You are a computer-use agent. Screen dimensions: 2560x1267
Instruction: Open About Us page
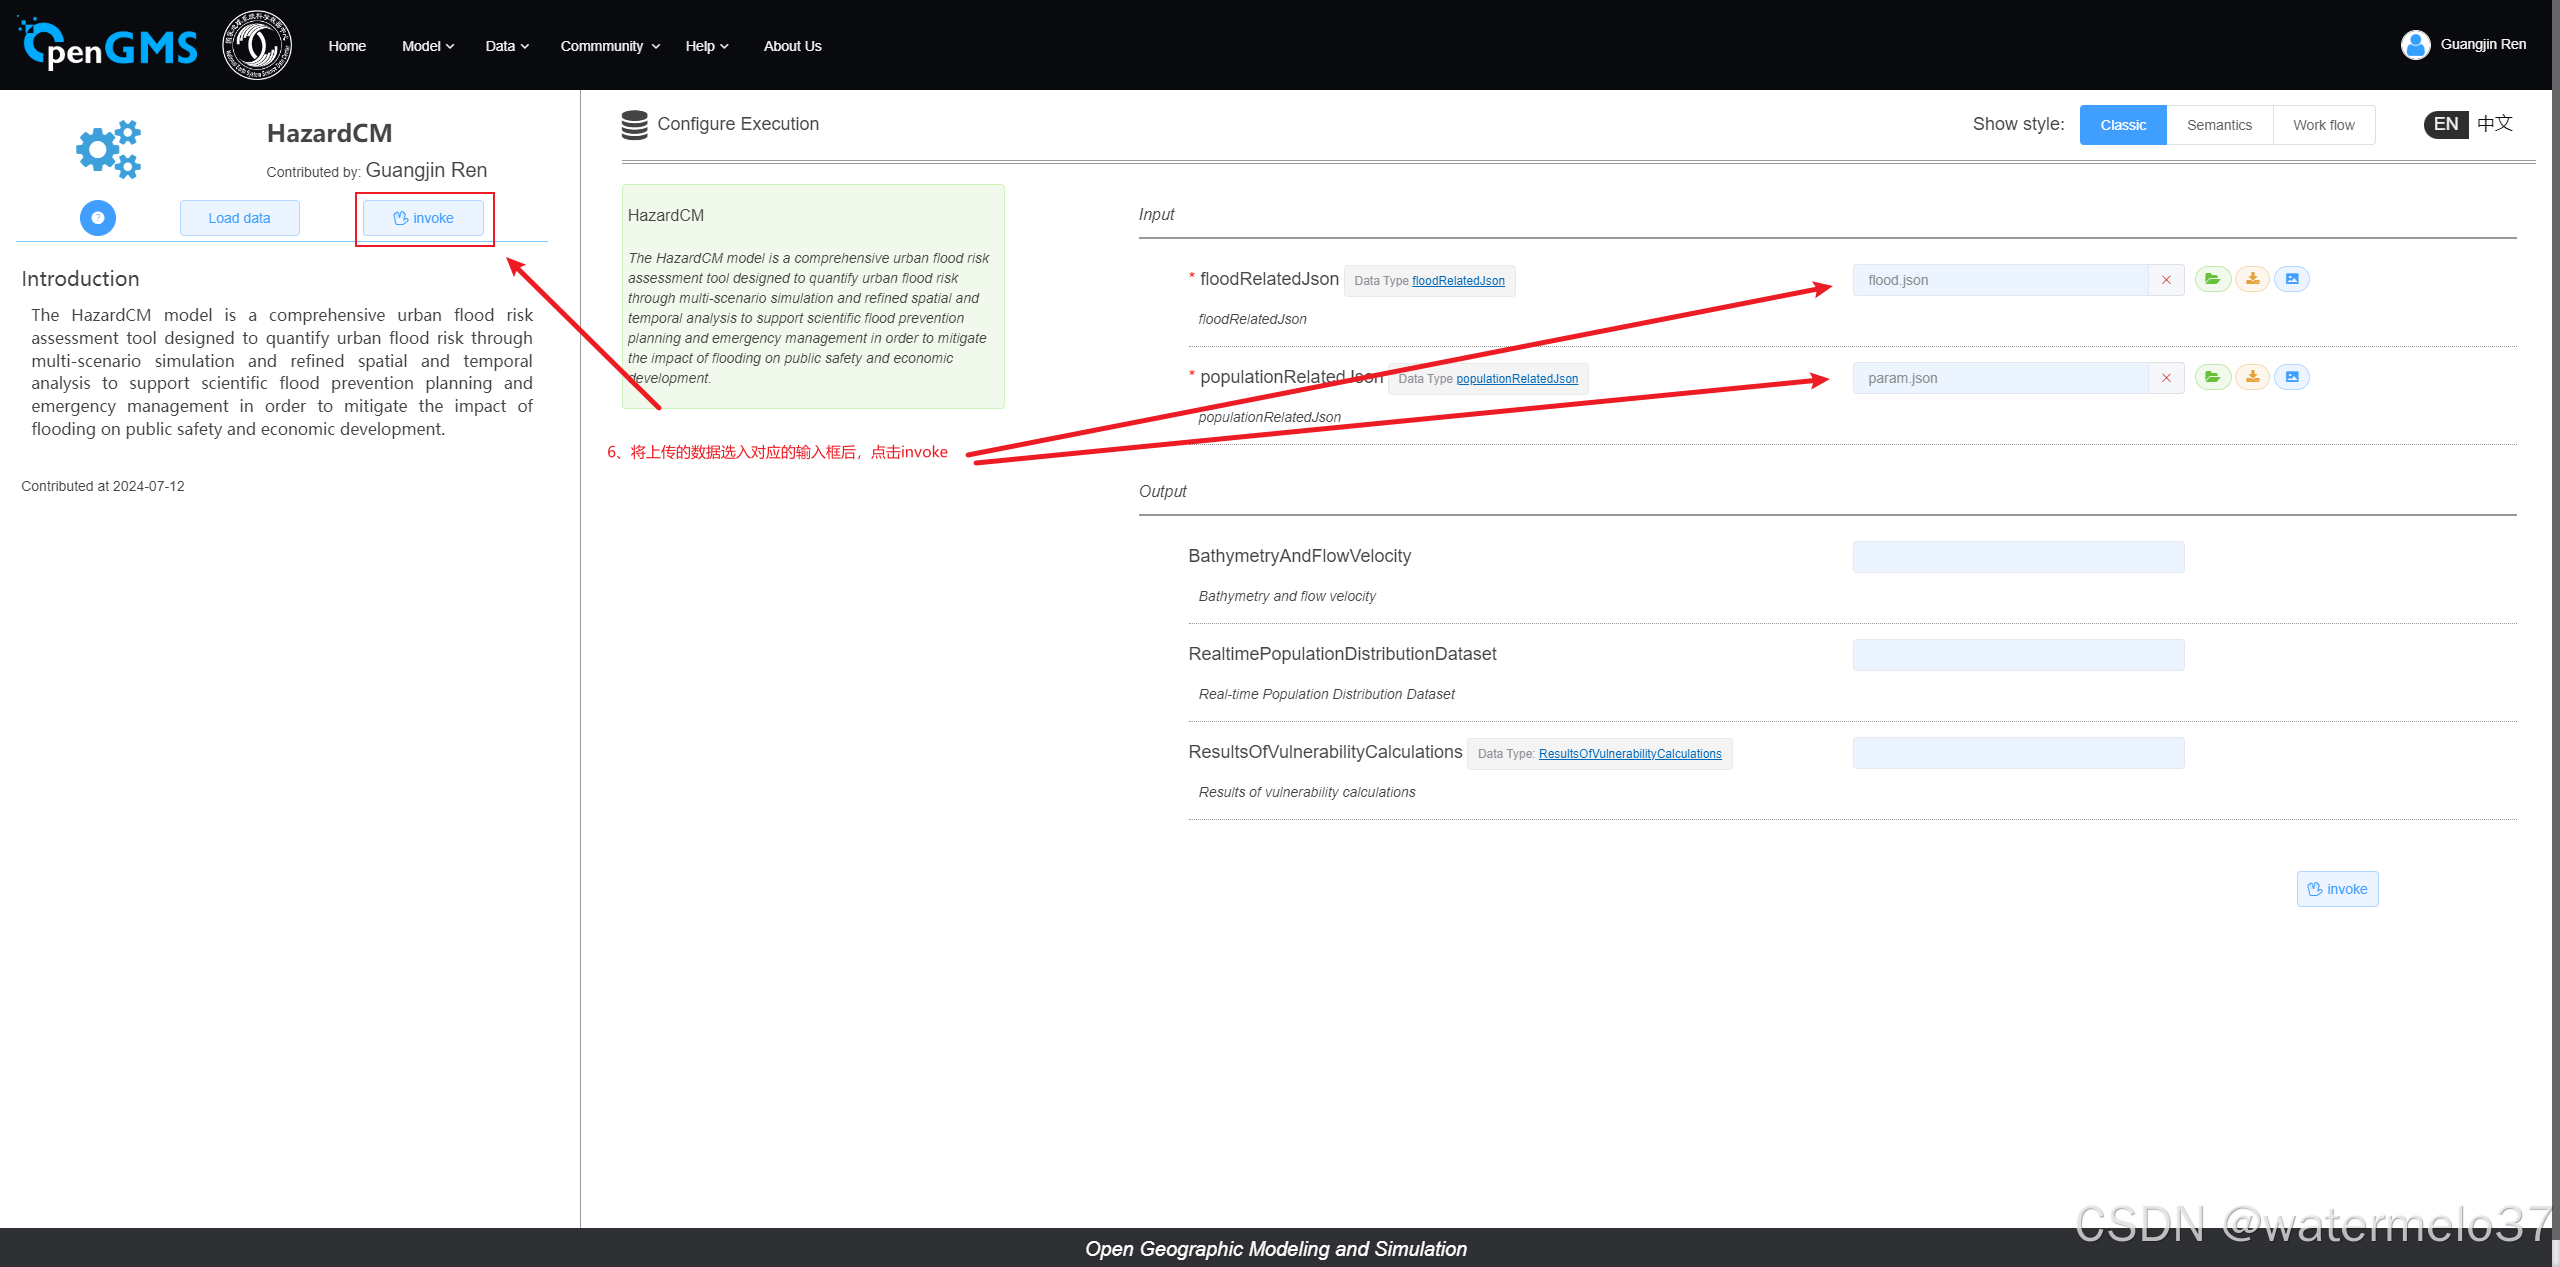(792, 46)
